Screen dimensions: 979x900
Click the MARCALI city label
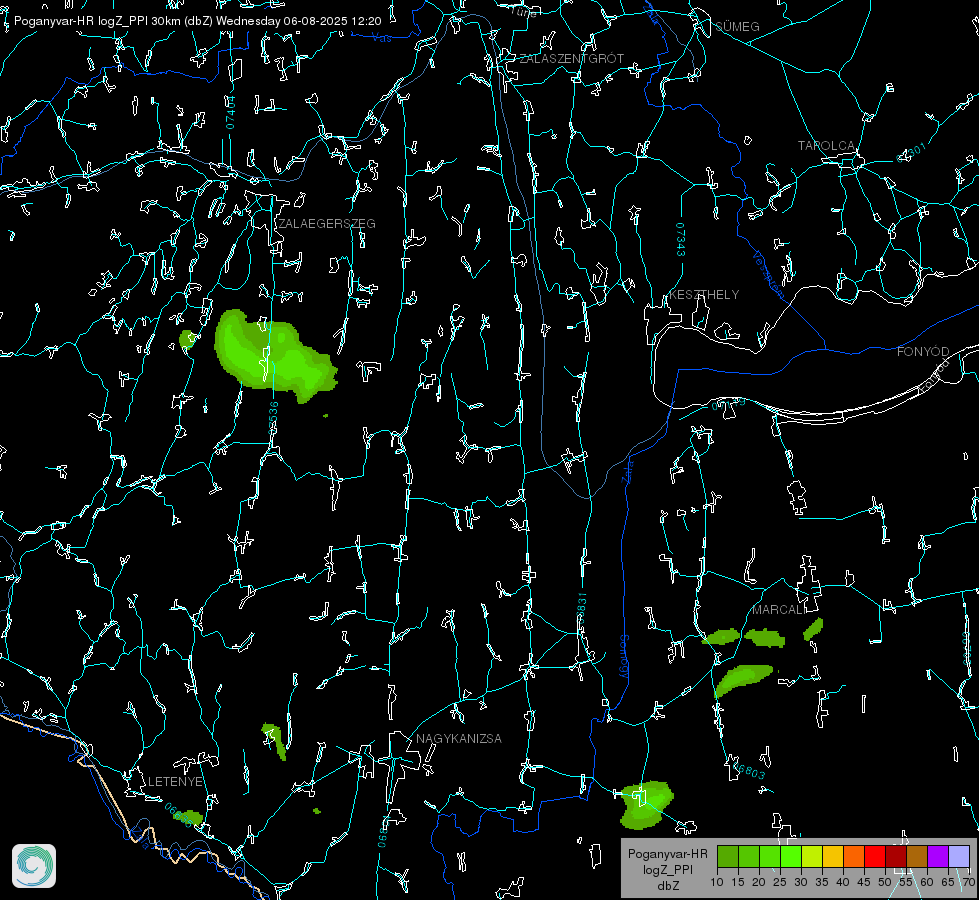click(x=779, y=610)
